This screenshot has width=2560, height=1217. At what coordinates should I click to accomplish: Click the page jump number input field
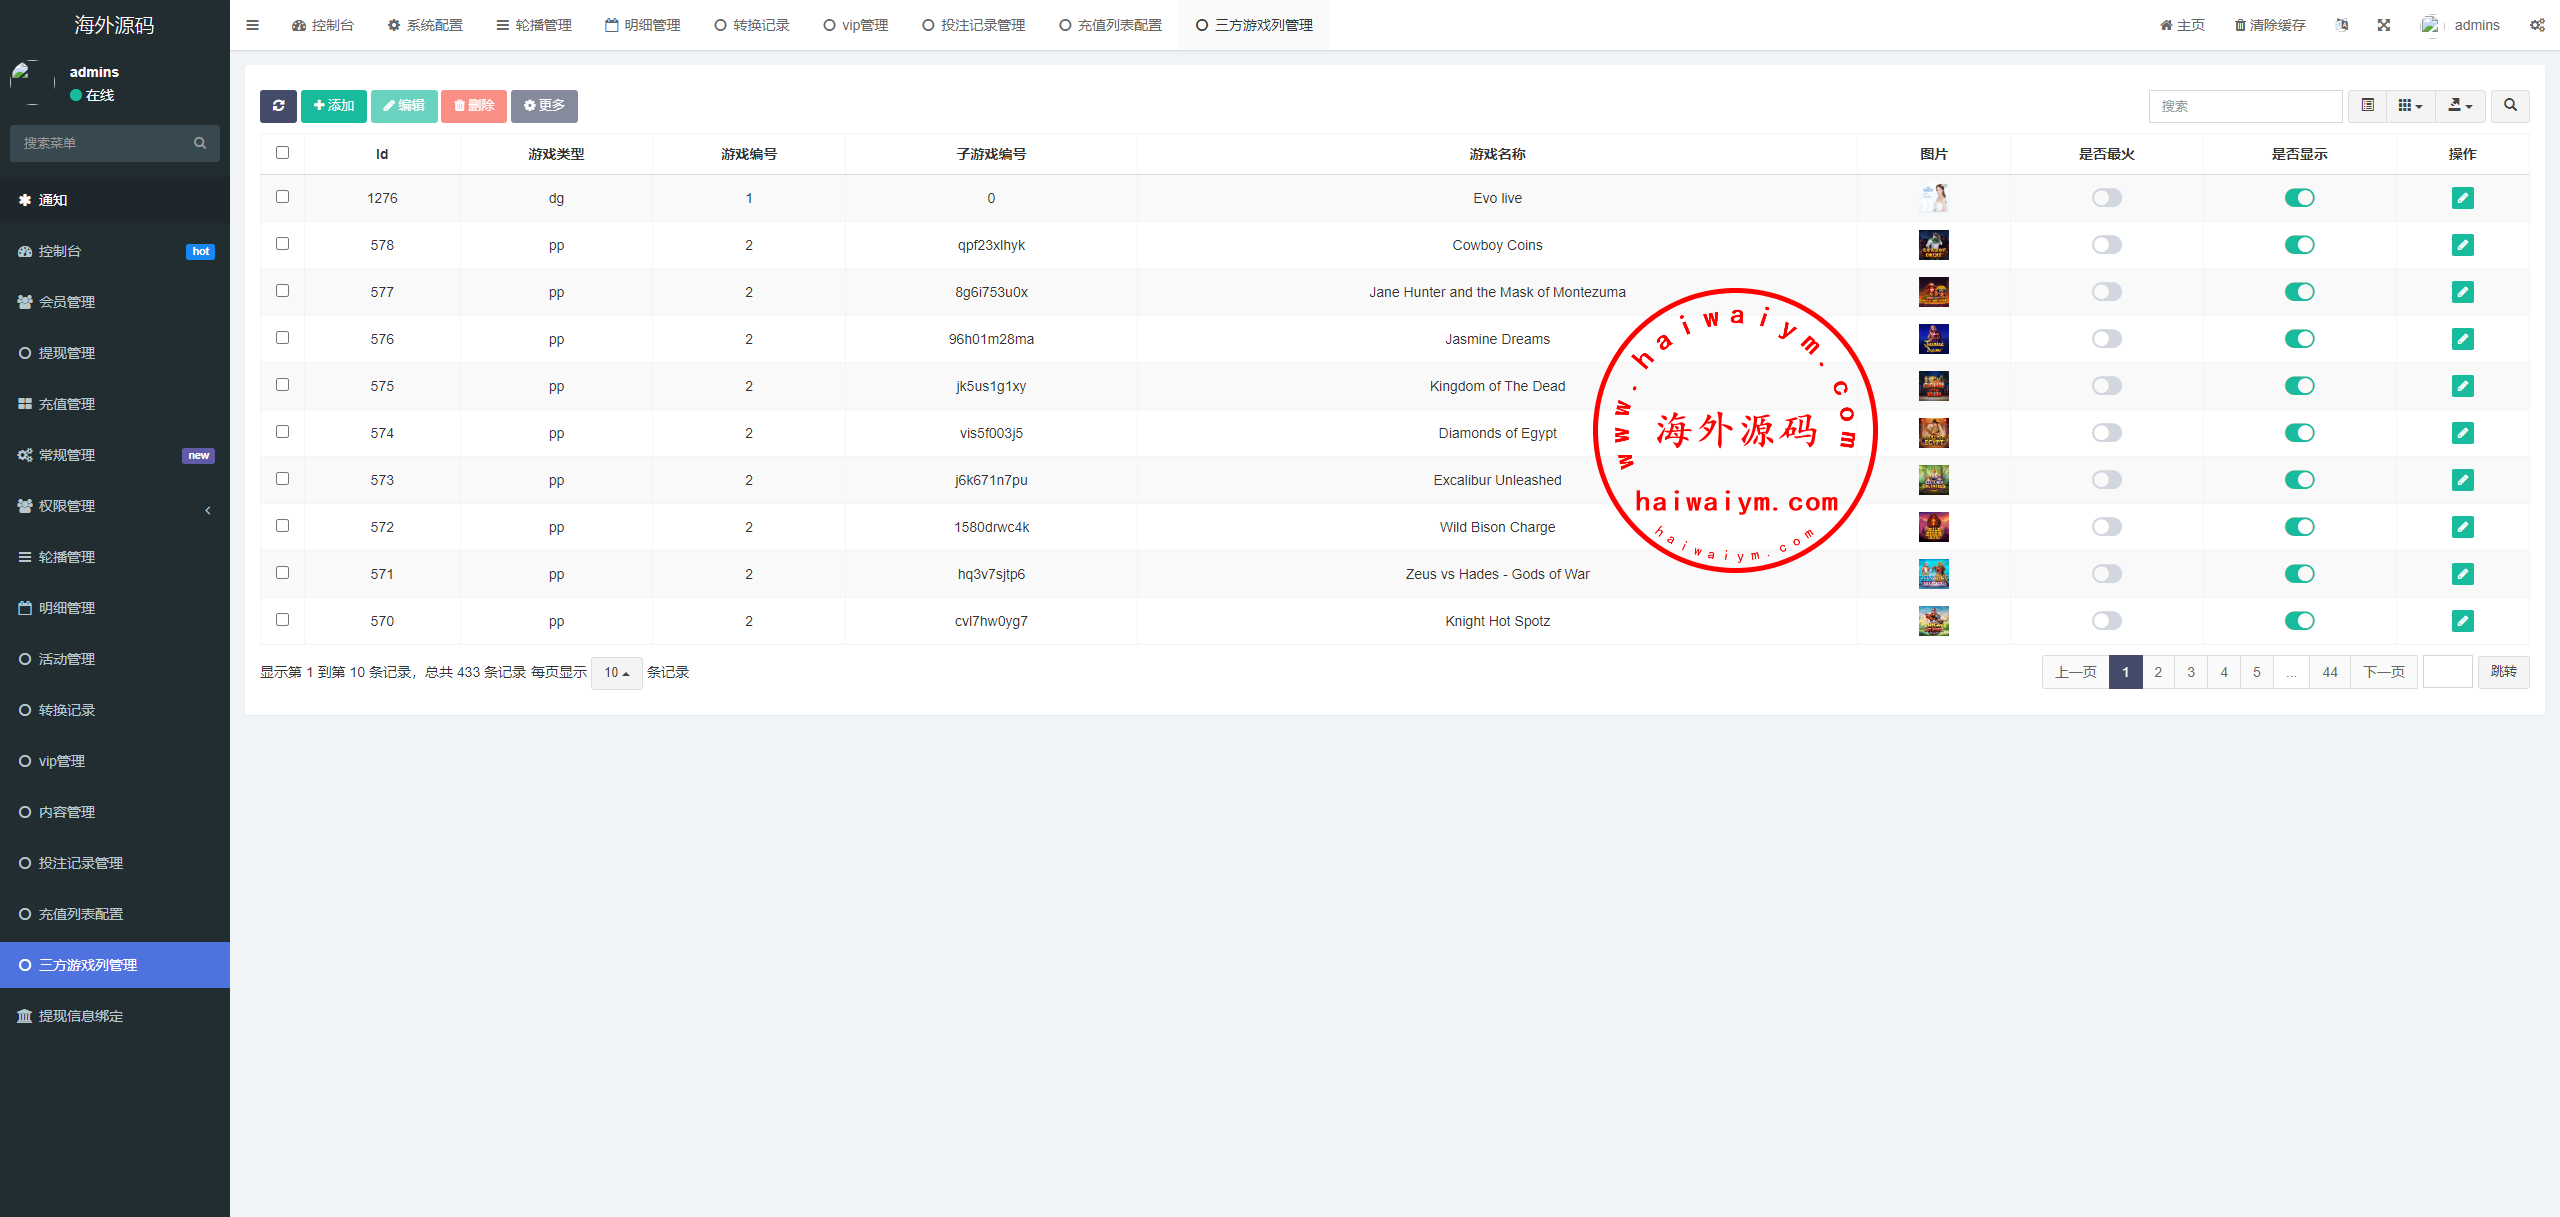pyautogui.click(x=2447, y=672)
